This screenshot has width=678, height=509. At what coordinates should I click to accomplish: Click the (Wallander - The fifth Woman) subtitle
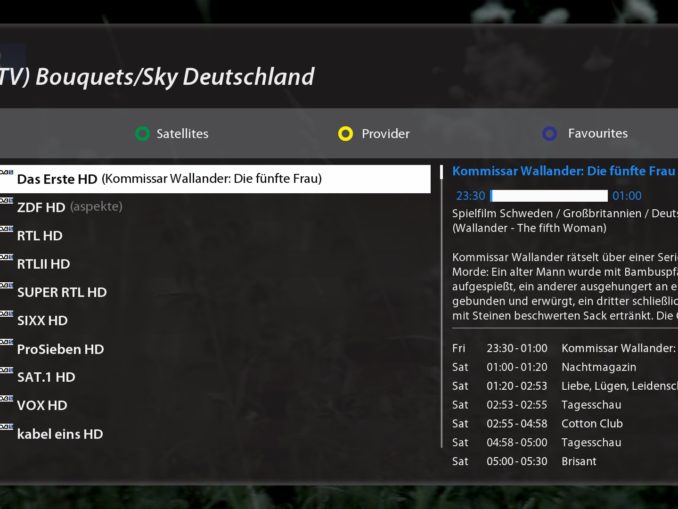(x=529, y=228)
